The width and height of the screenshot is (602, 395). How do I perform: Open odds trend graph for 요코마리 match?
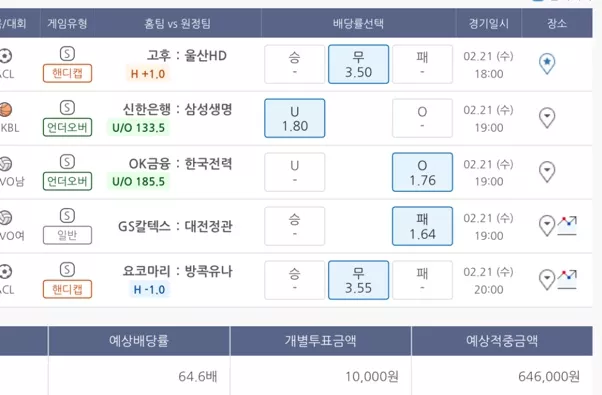point(567,279)
